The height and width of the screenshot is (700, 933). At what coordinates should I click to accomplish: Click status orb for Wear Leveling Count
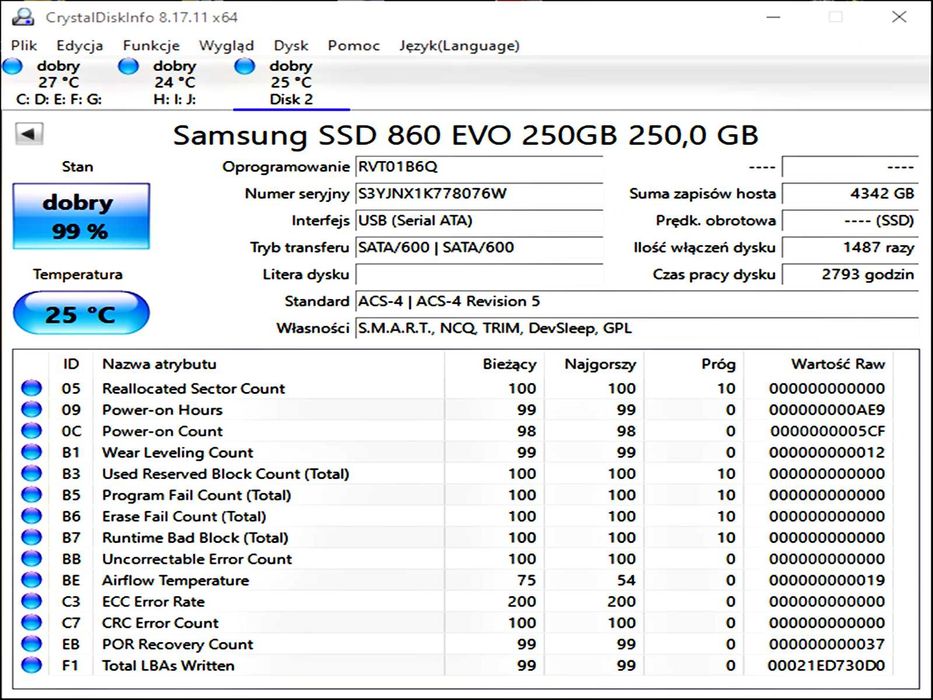pyautogui.click(x=32, y=452)
